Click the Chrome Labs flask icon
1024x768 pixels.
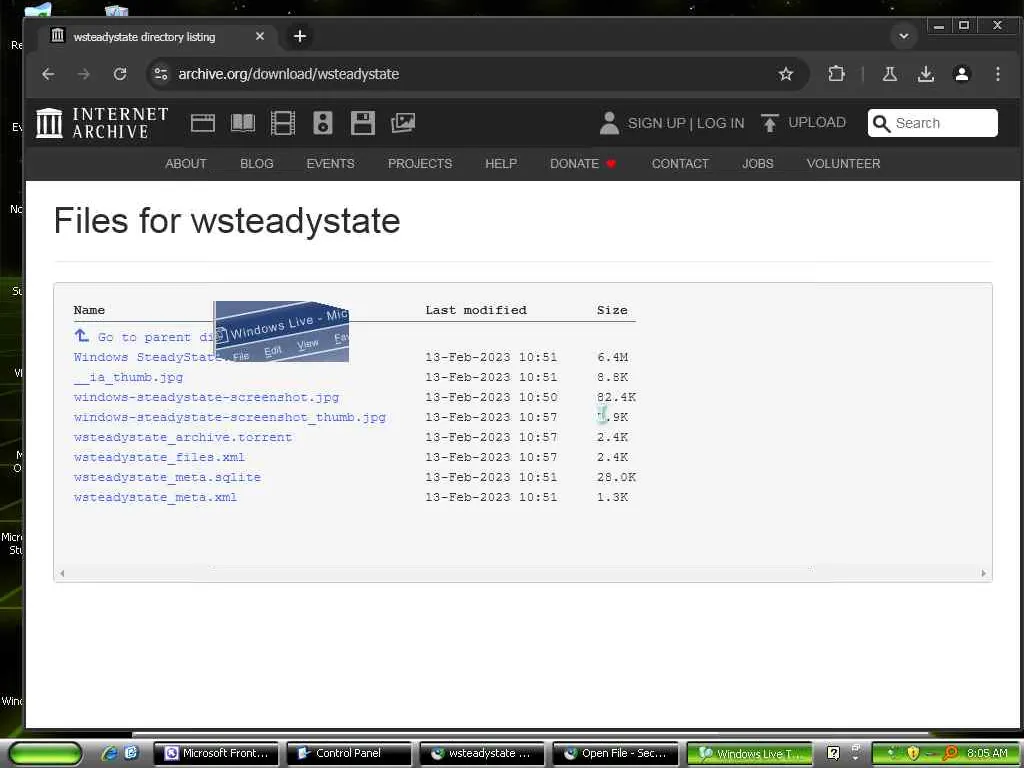(x=889, y=74)
